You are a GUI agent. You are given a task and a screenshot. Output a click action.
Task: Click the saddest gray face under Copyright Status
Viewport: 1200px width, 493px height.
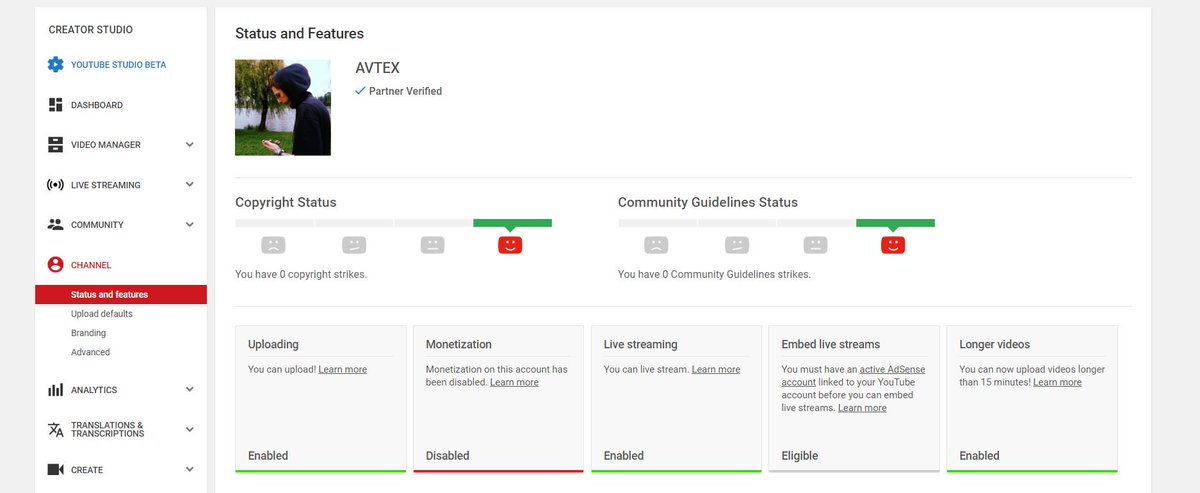(x=273, y=244)
